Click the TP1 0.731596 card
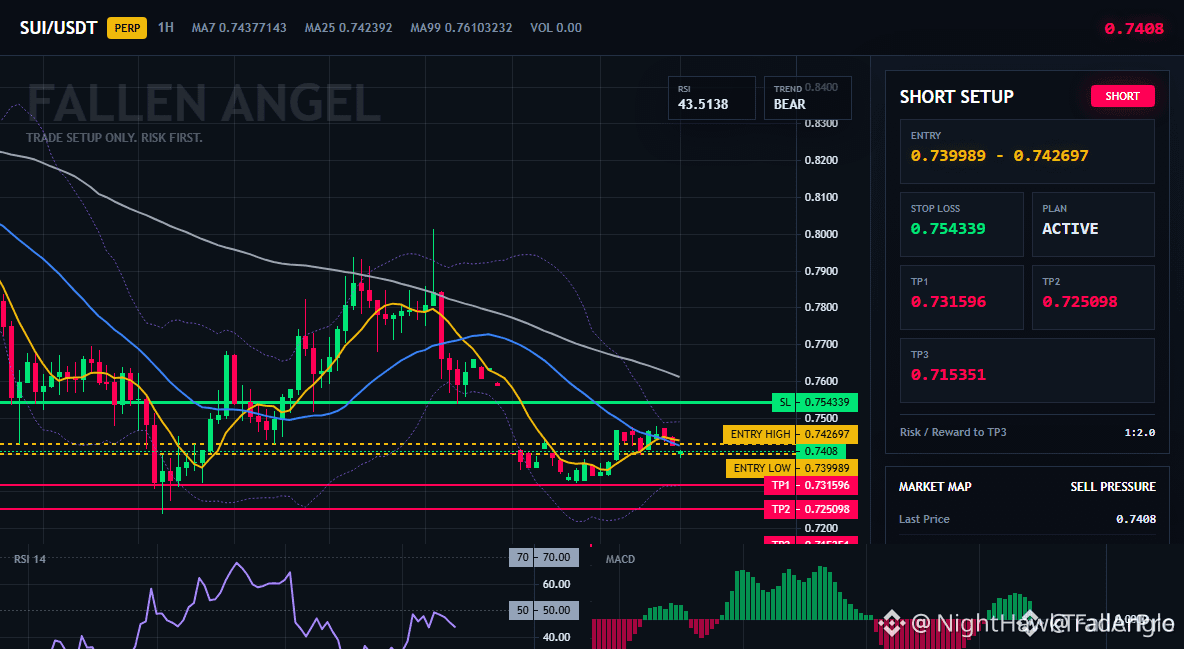 pos(961,297)
